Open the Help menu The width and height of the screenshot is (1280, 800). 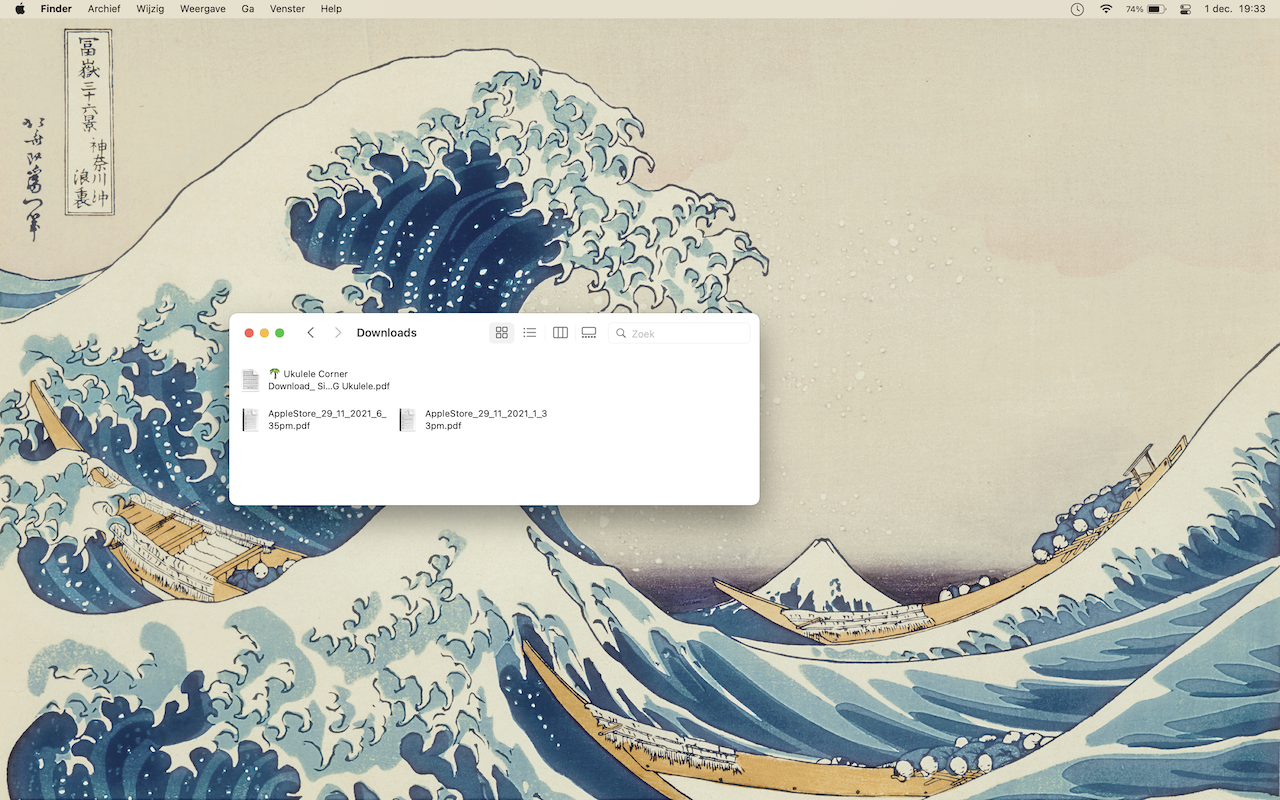331,9
